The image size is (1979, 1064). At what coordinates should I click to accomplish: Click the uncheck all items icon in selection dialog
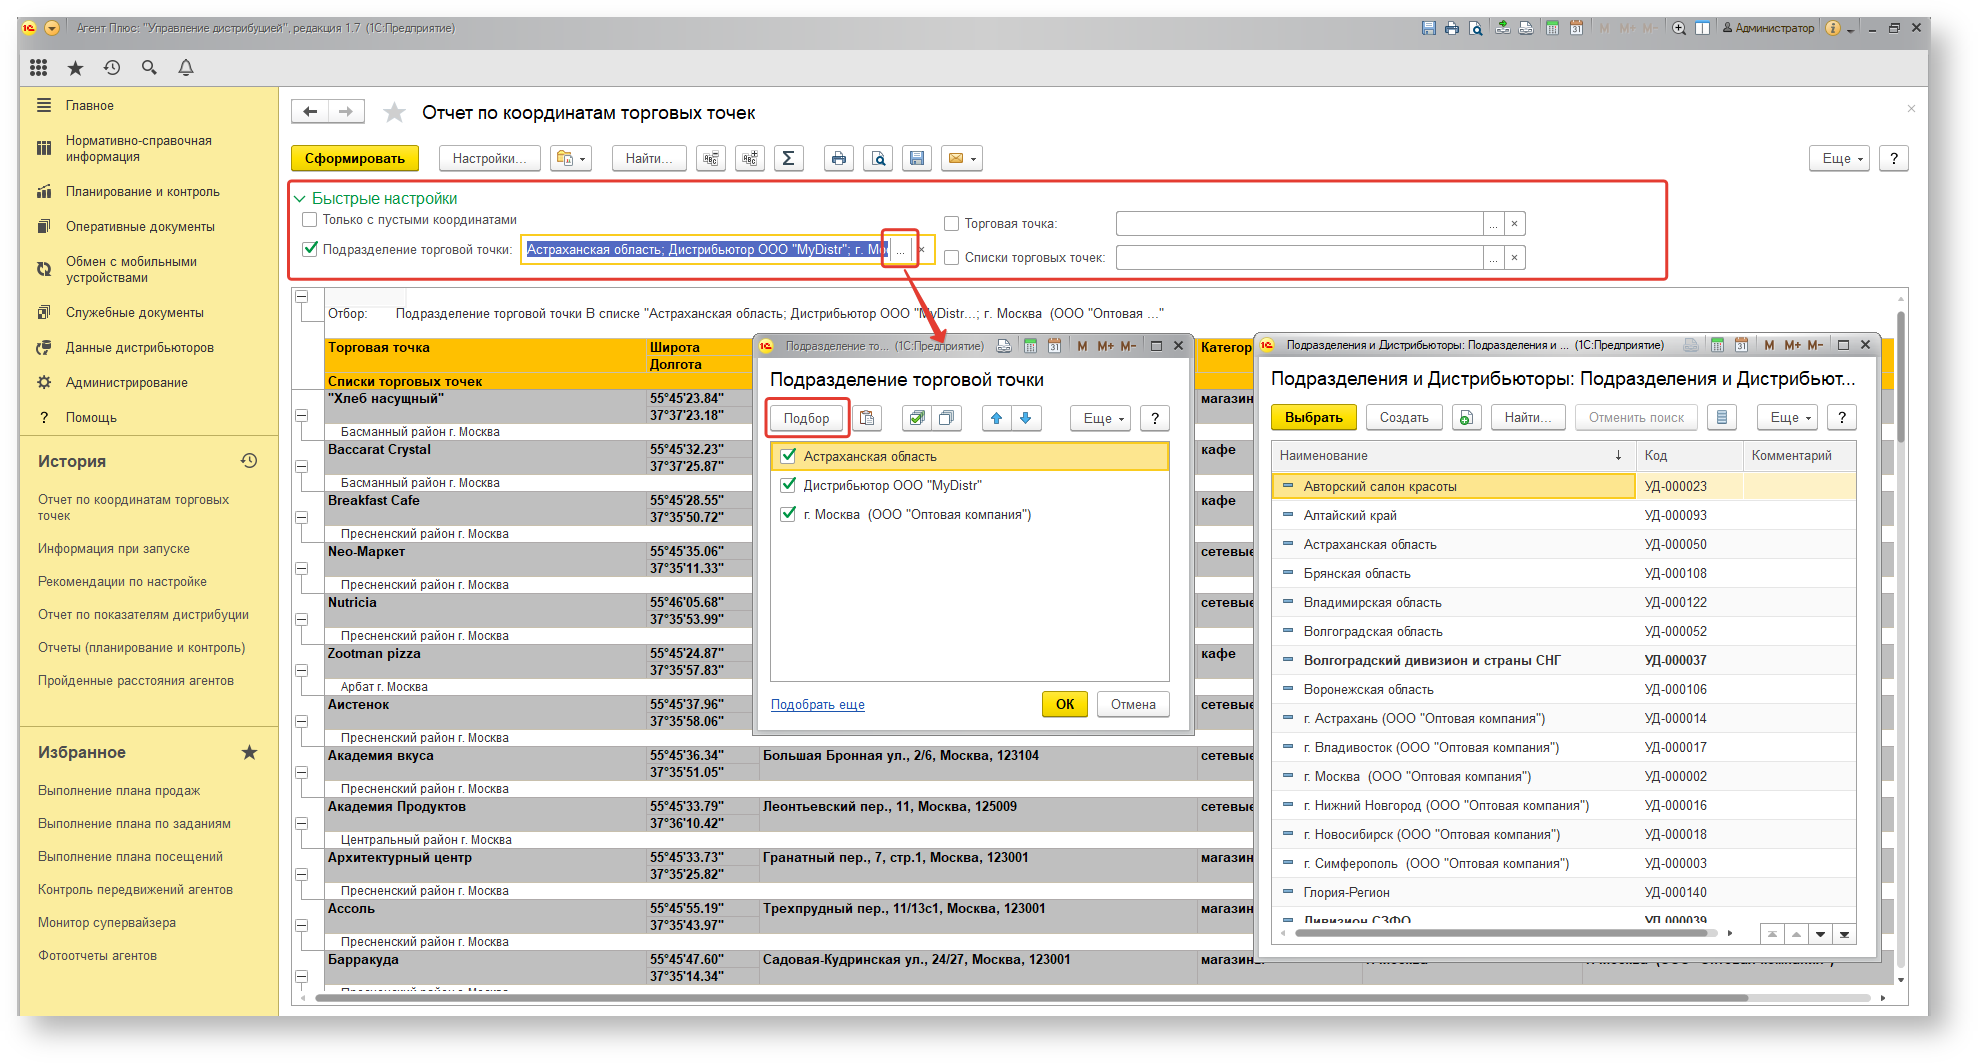[x=946, y=418]
